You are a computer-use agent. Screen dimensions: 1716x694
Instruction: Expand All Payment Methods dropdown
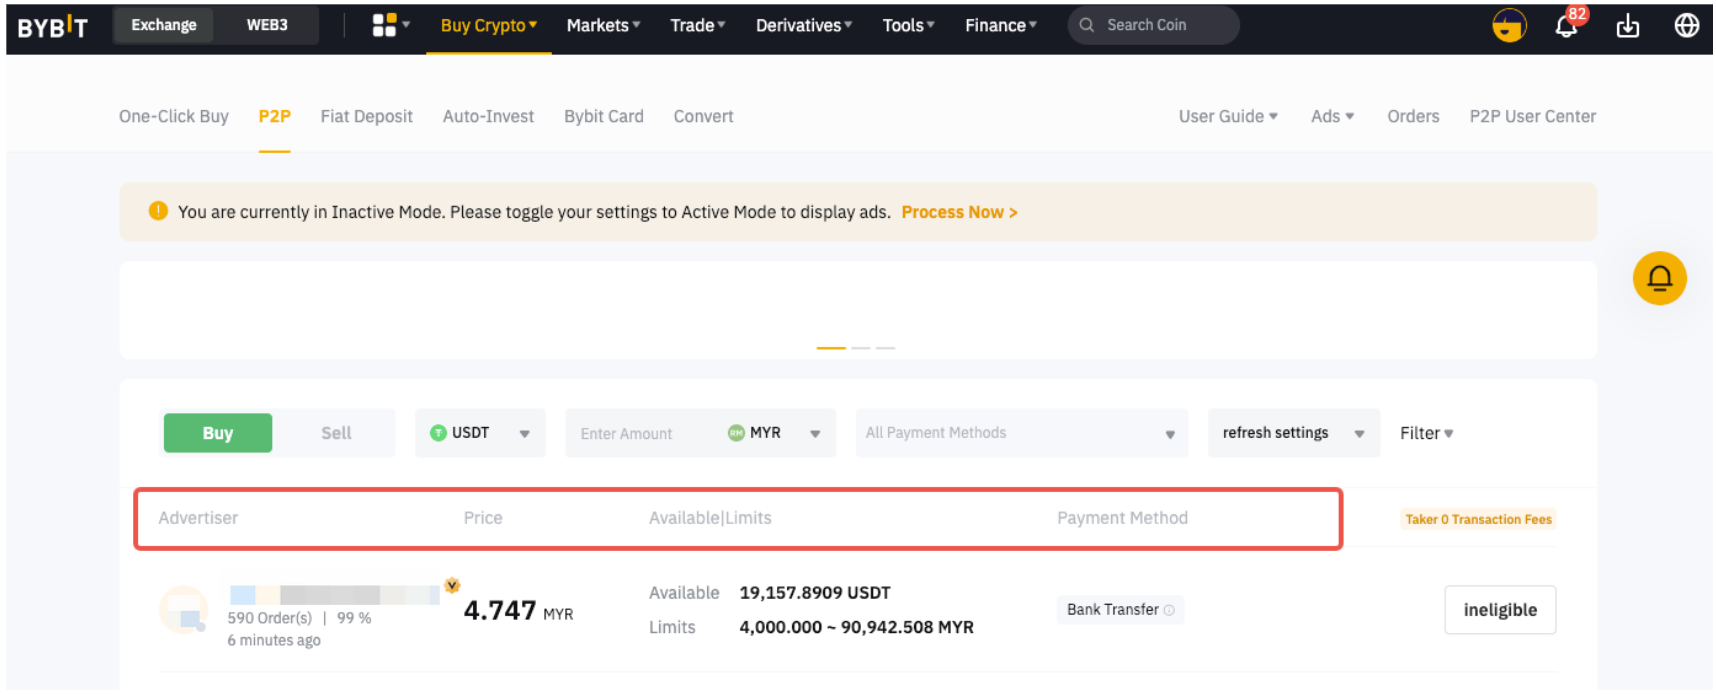click(1020, 433)
